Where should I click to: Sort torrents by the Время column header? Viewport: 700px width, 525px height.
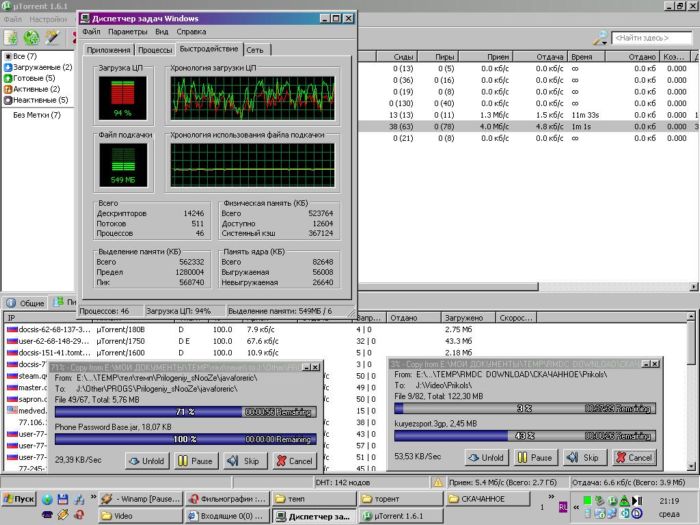pyautogui.click(x=586, y=57)
